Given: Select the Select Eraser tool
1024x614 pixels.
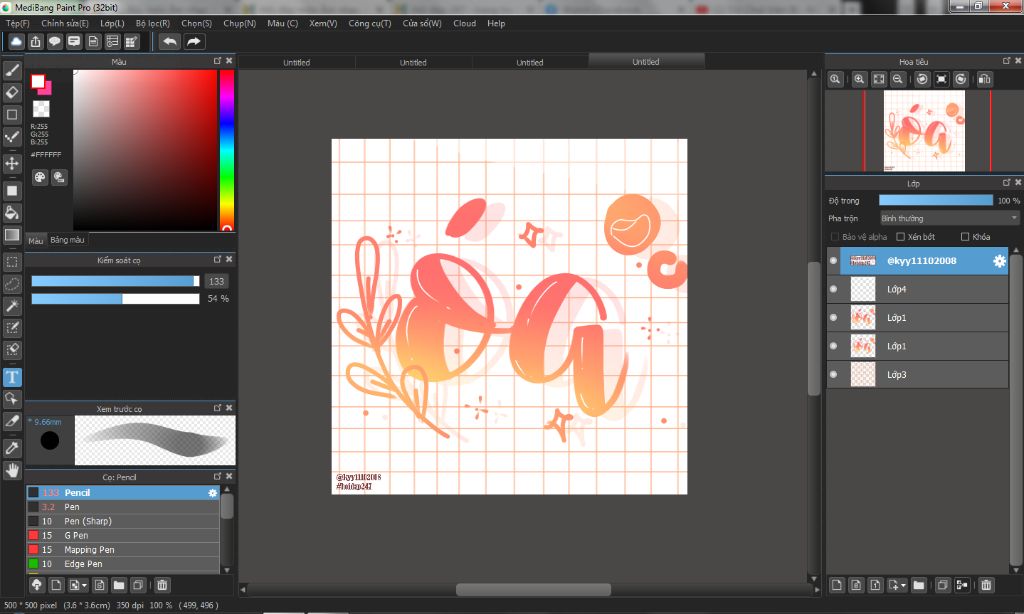Looking at the screenshot, I should tap(12, 349).
